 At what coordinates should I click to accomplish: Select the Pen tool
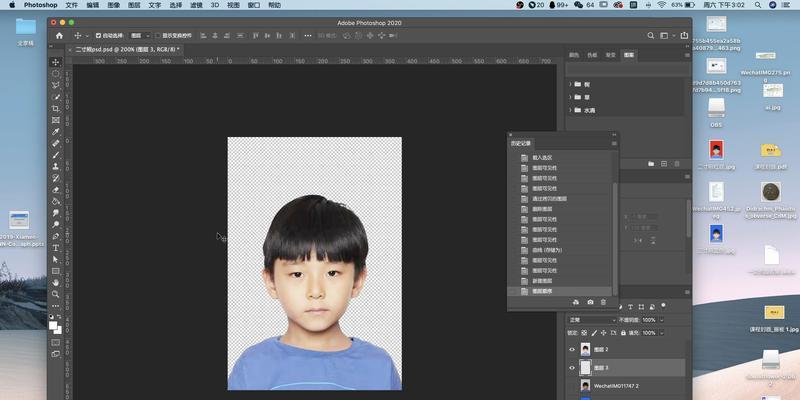click(x=56, y=236)
